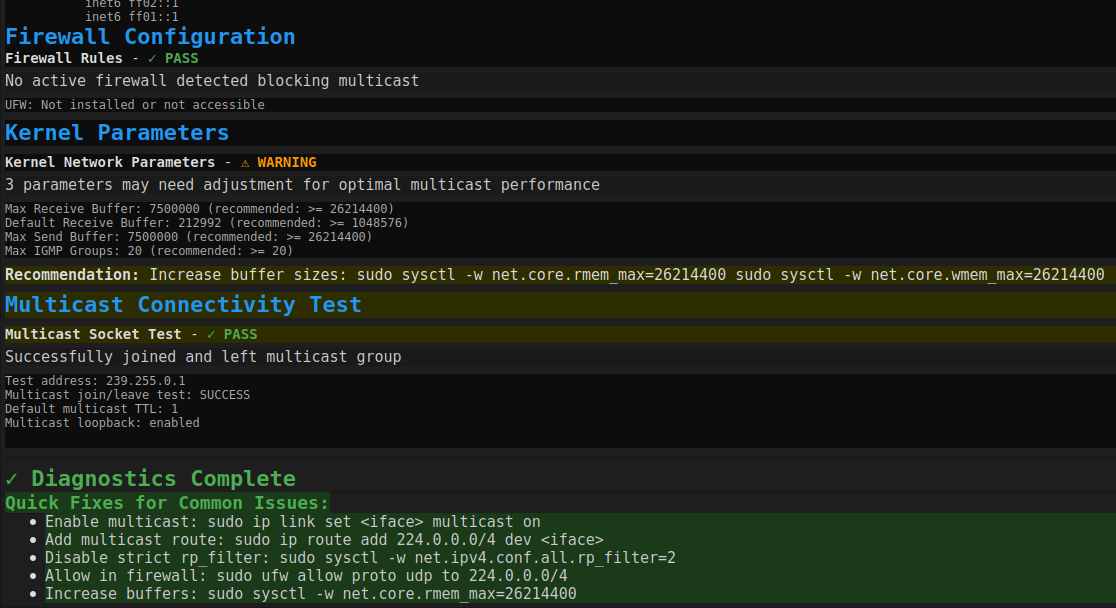Screen dimensions: 1116x608
Task: Click the checkmark before Diagnostics Complete
Action: tap(12, 479)
